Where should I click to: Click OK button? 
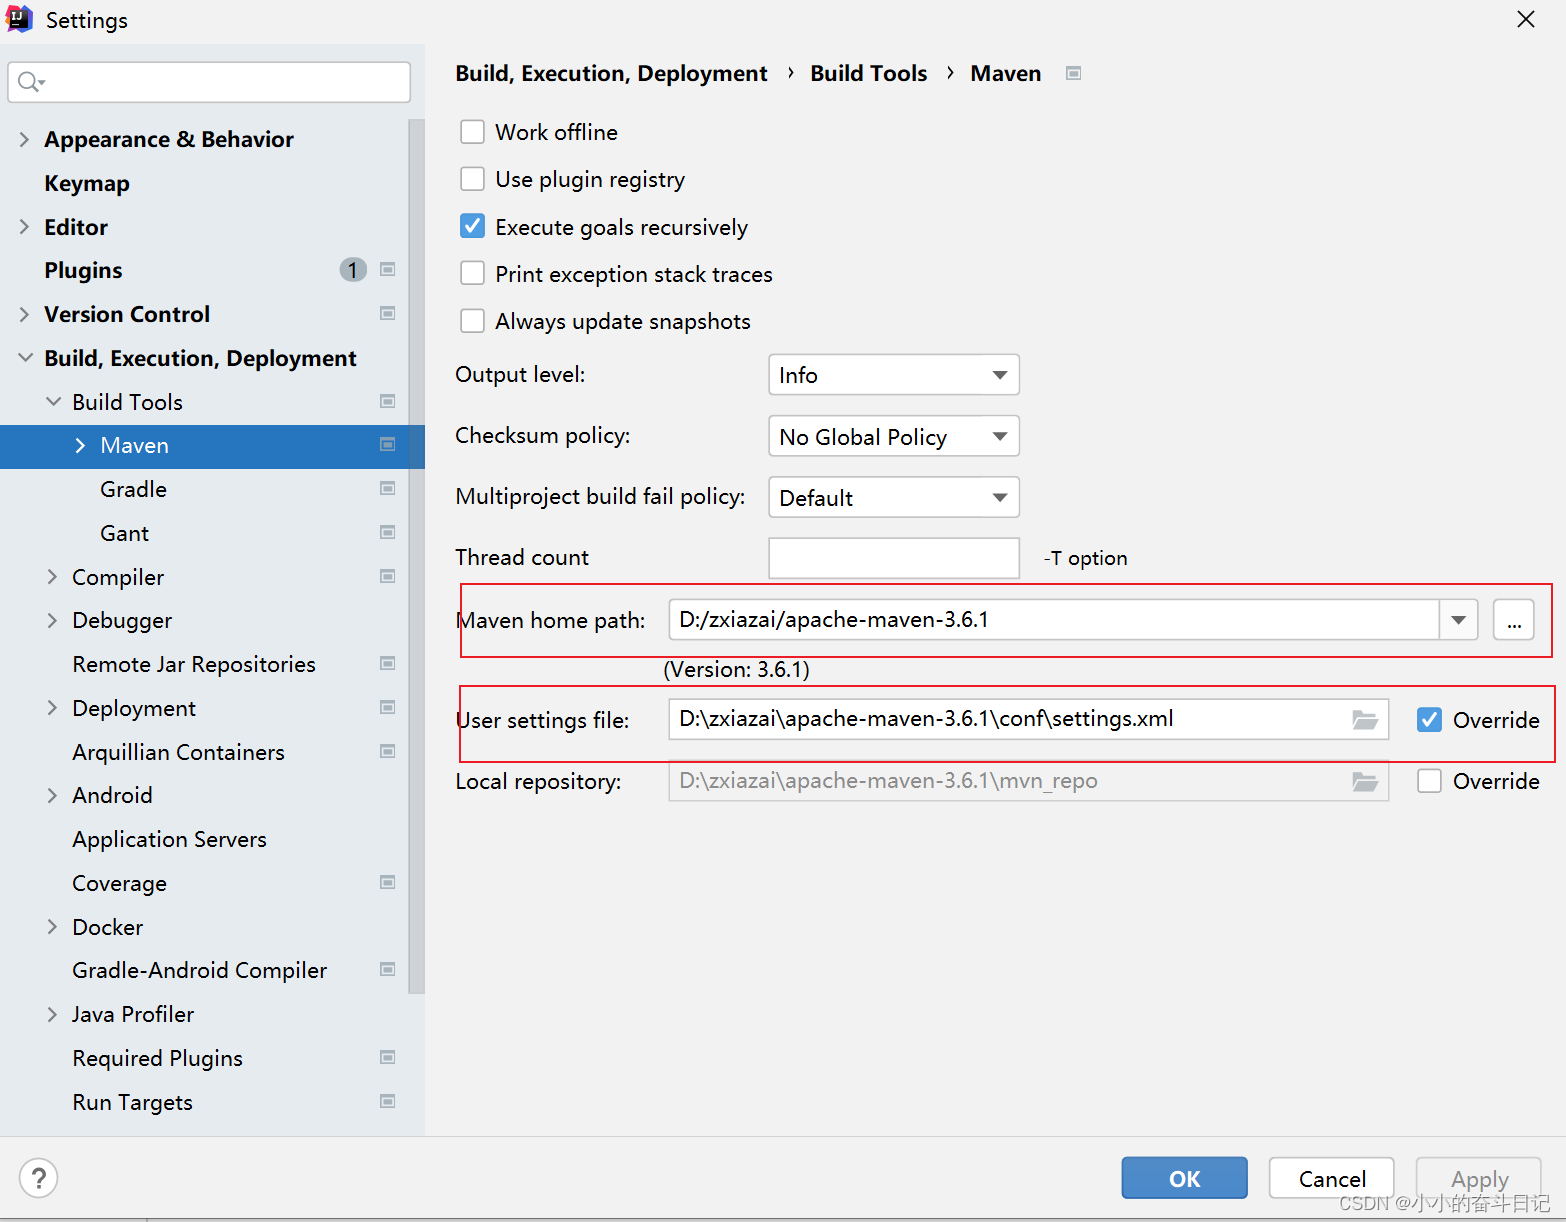(1184, 1178)
